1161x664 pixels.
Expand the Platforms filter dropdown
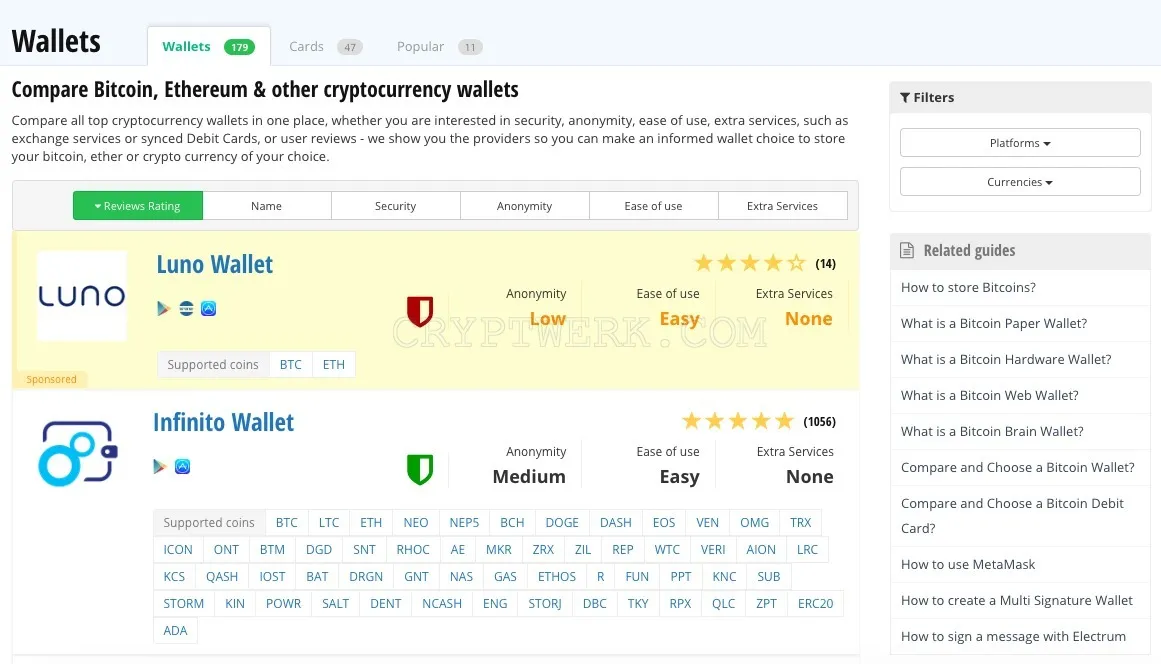tap(1020, 143)
